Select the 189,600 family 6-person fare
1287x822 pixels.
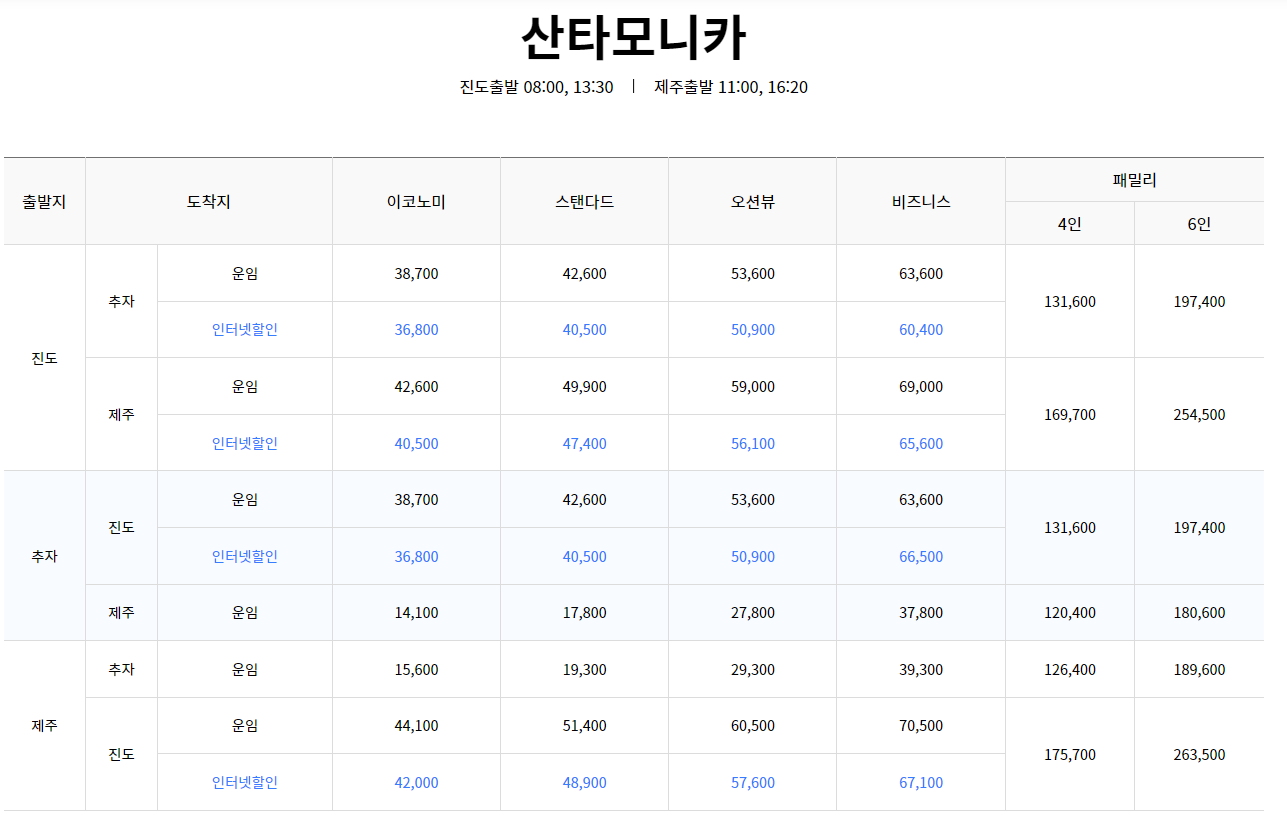1199,670
